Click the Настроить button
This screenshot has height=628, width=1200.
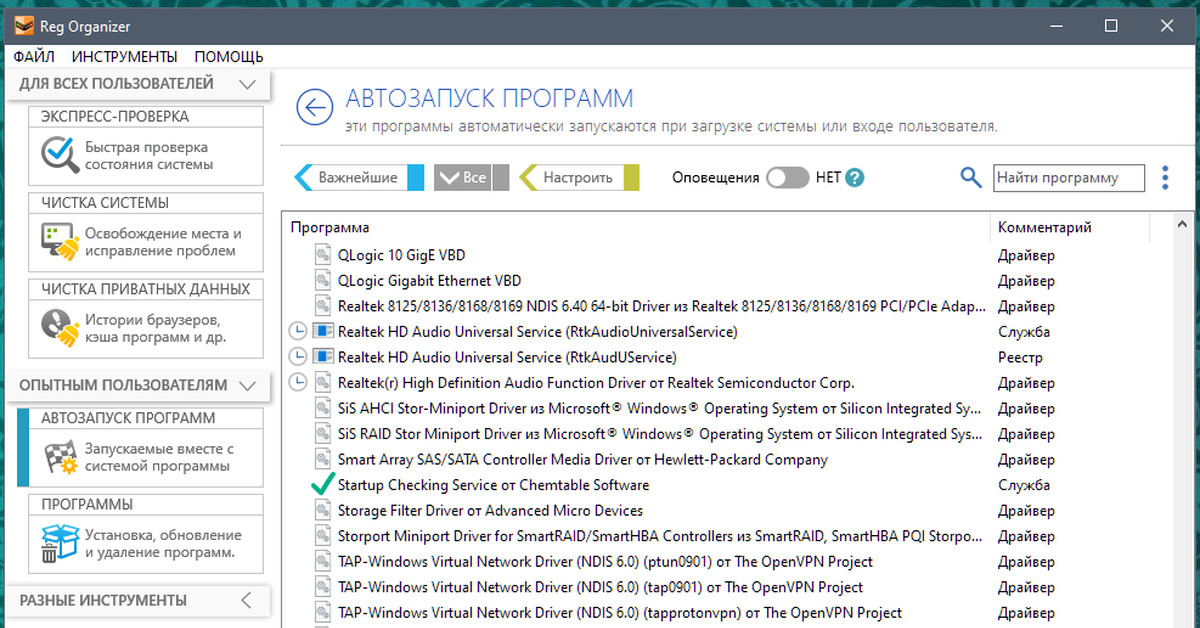coord(578,178)
